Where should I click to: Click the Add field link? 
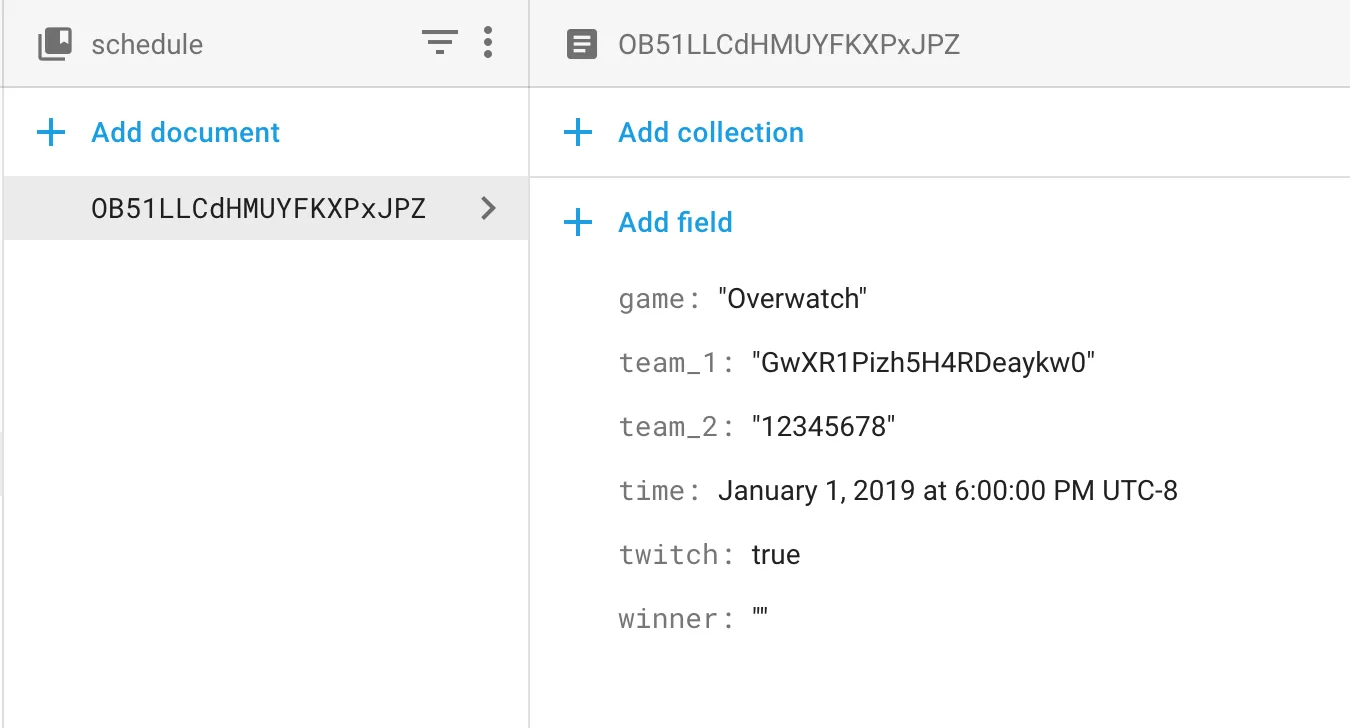point(675,222)
